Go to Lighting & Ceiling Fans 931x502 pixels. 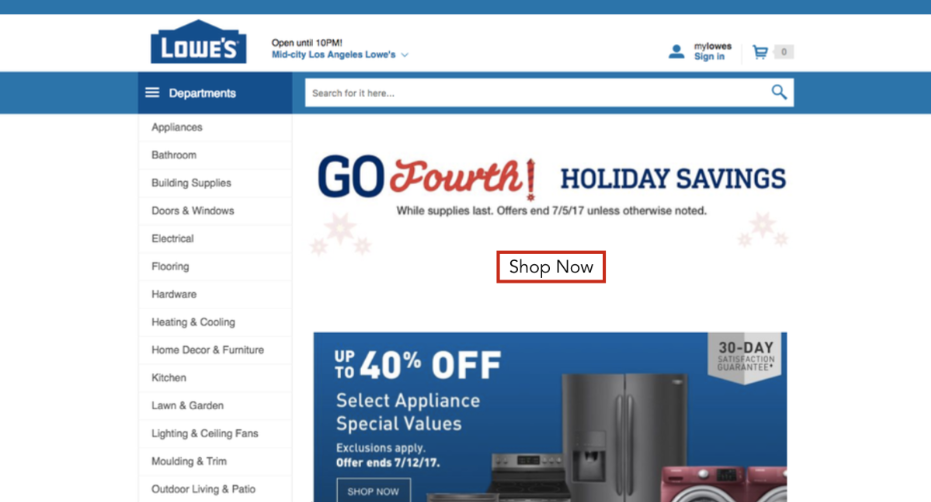(x=205, y=434)
